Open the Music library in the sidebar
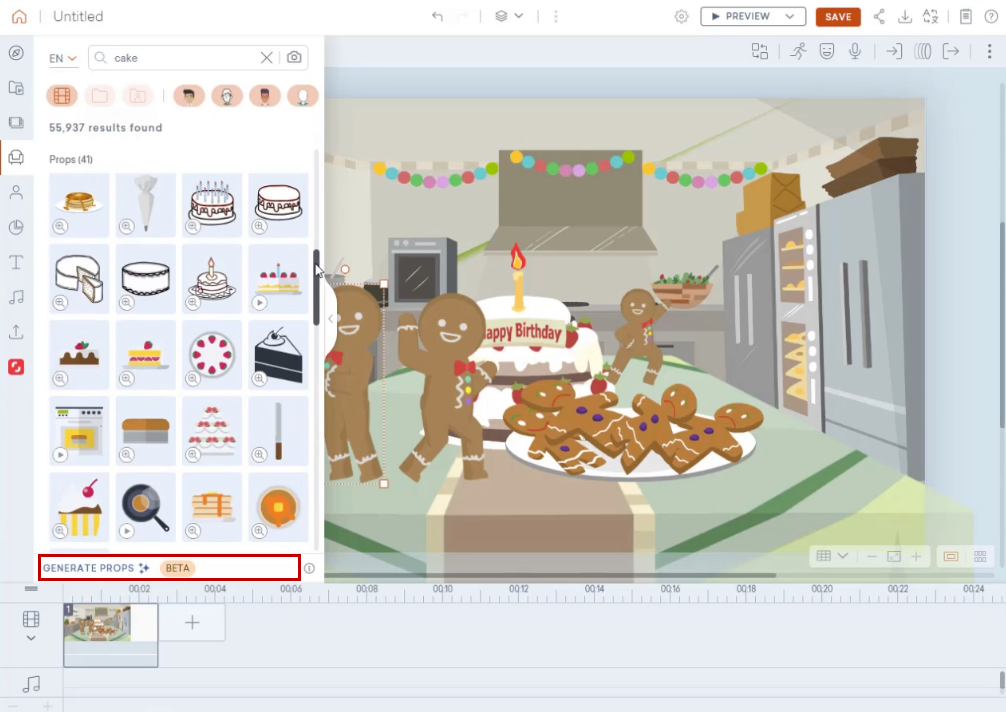Image resolution: width=1006 pixels, height=712 pixels. click(x=17, y=297)
